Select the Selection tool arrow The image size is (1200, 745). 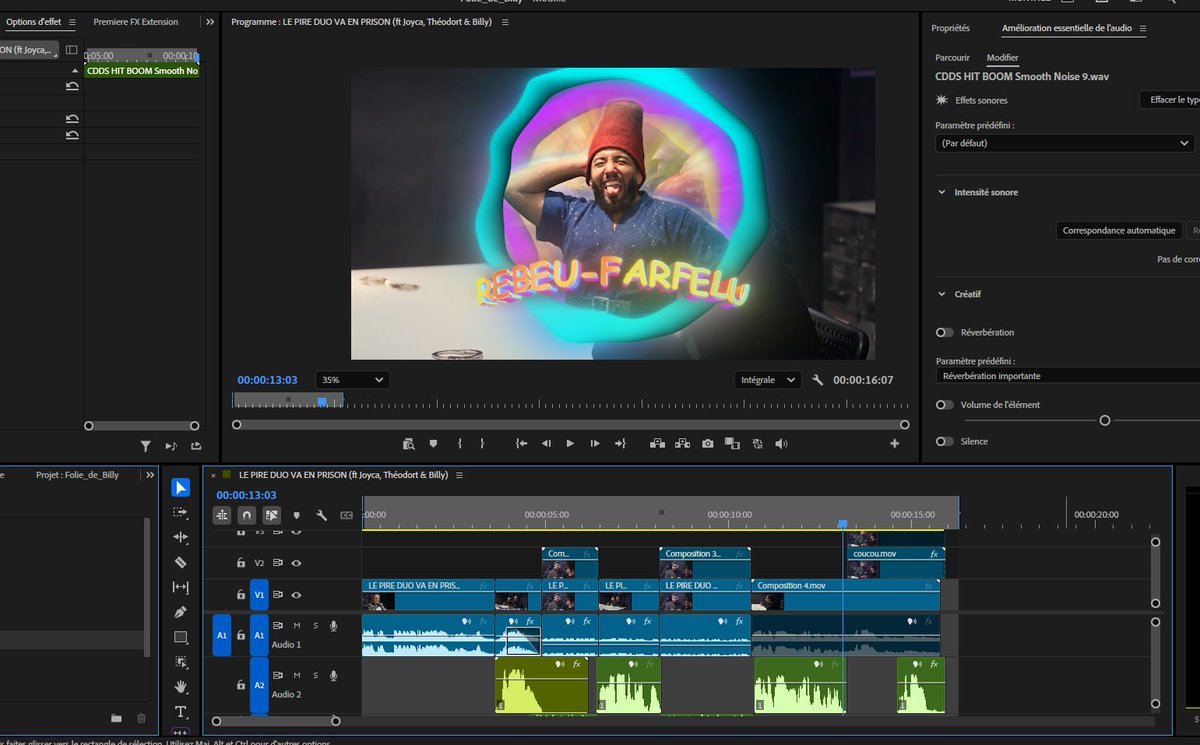click(180, 488)
